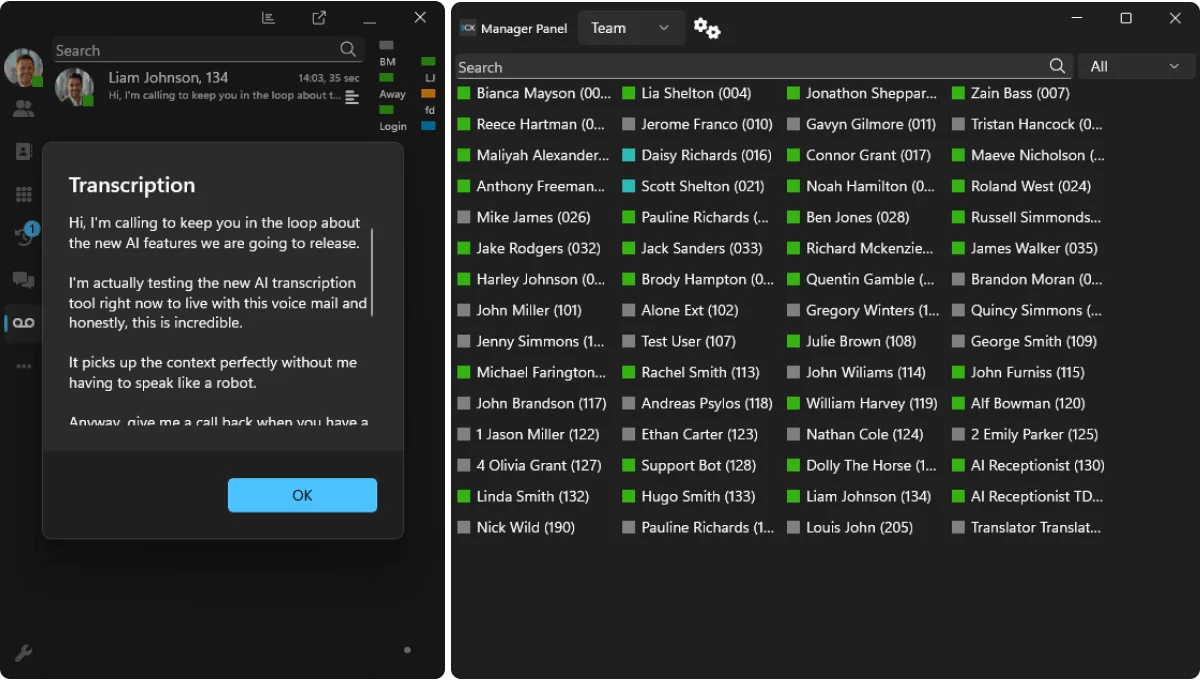The height and width of the screenshot is (680, 1200).
Task: Click the magnifier in Manager Panel search
Action: pos(1057,66)
